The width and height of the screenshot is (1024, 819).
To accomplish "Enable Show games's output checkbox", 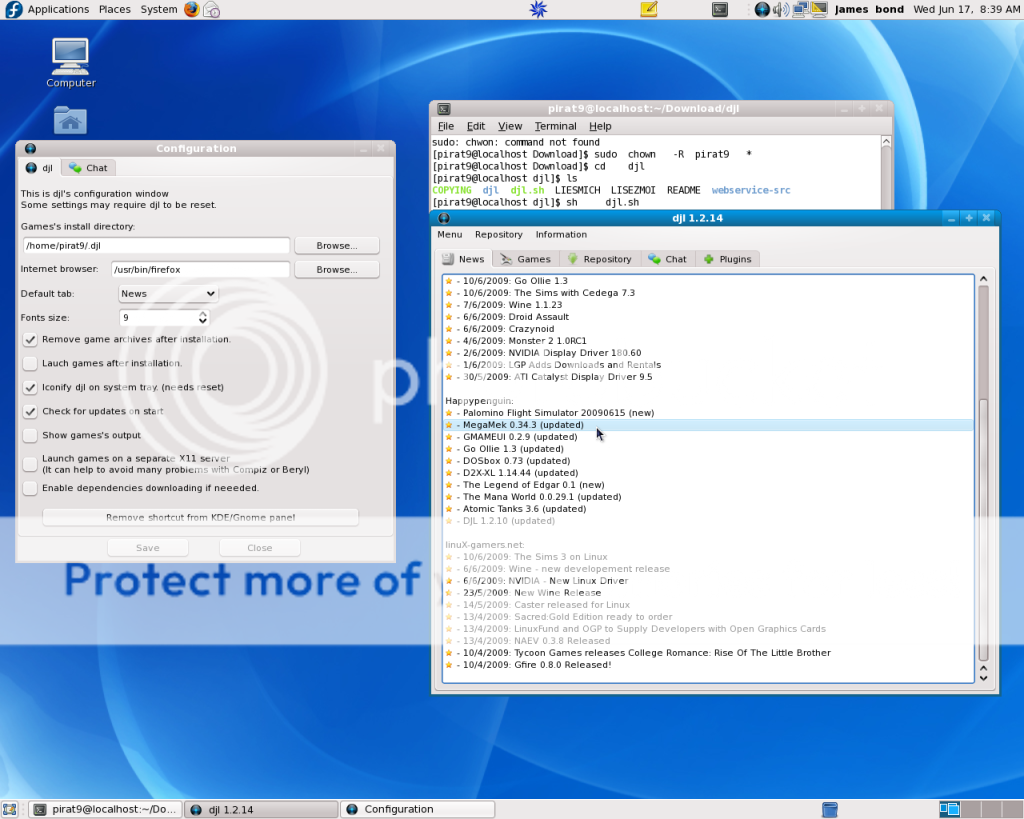I will point(30,435).
